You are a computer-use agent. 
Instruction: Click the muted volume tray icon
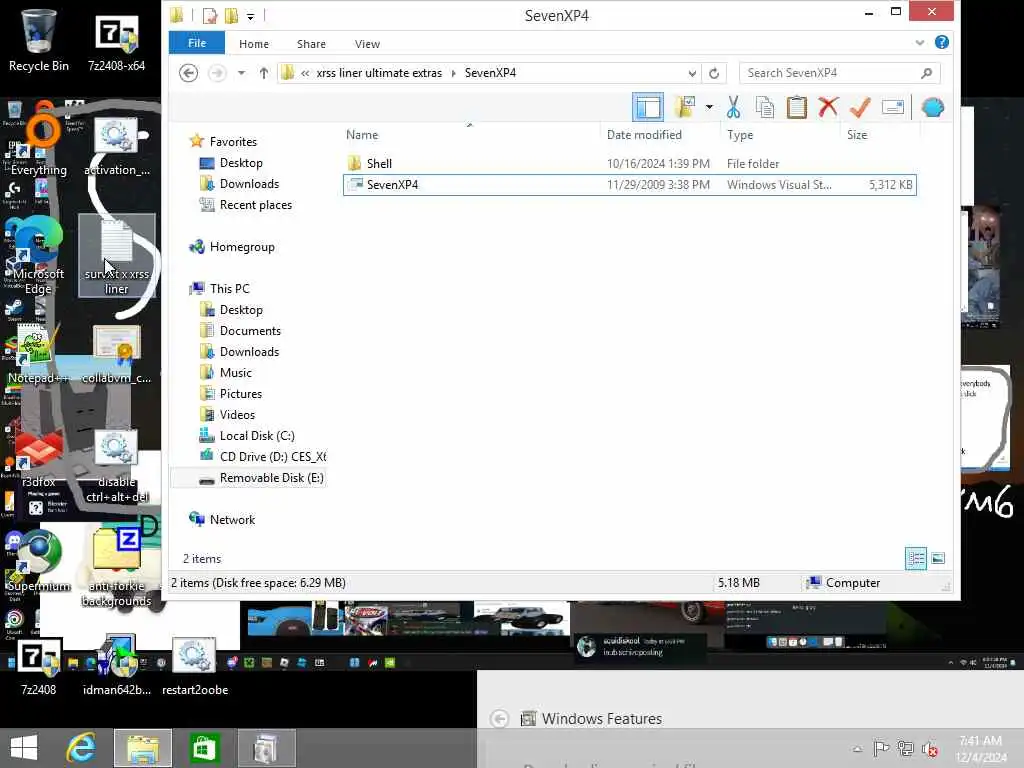(929, 748)
